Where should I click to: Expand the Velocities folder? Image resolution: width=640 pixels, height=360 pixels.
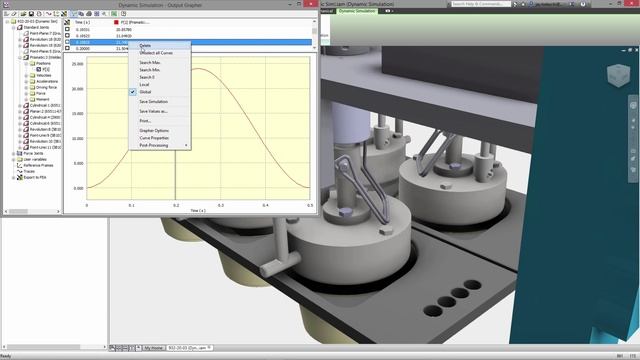tap(27, 76)
